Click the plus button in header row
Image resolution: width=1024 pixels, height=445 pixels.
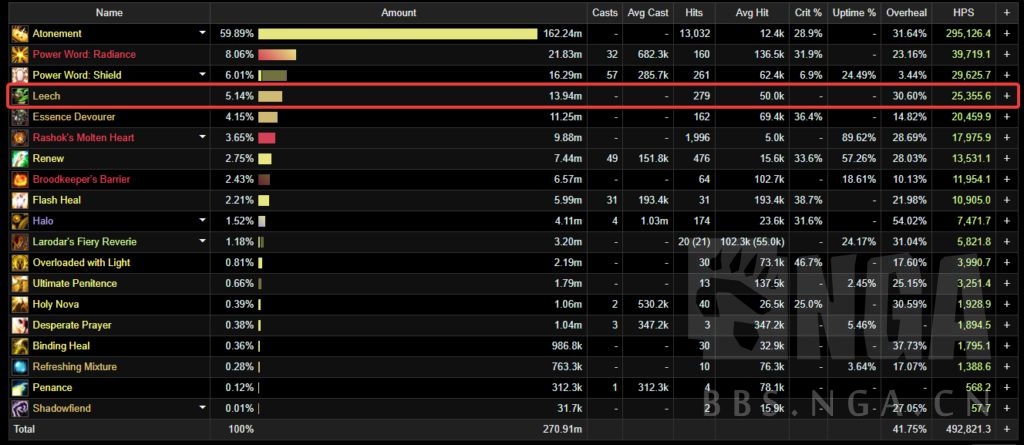(x=1007, y=13)
